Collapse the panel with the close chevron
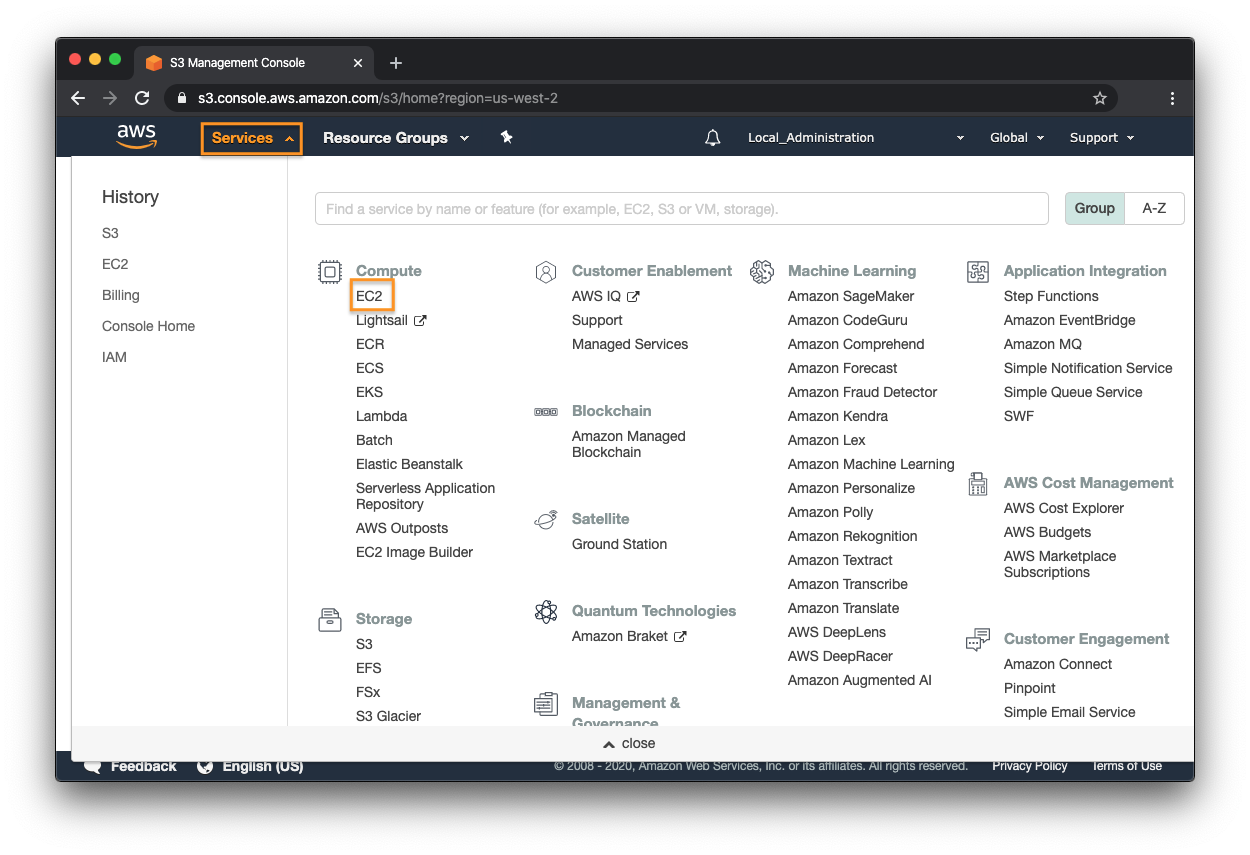This screenshot has height=855, width=1250. pos(629,743)
